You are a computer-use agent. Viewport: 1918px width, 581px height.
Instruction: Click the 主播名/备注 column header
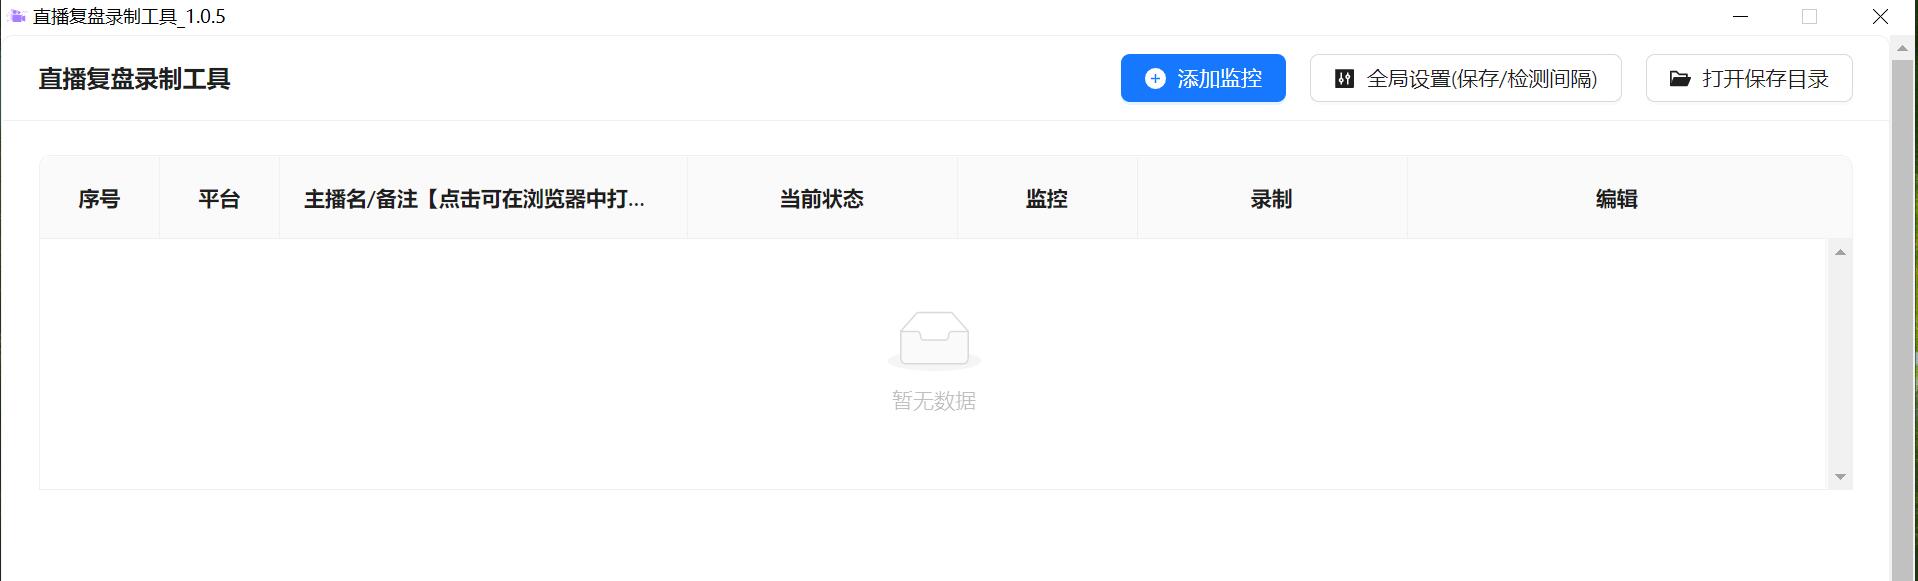474,199
